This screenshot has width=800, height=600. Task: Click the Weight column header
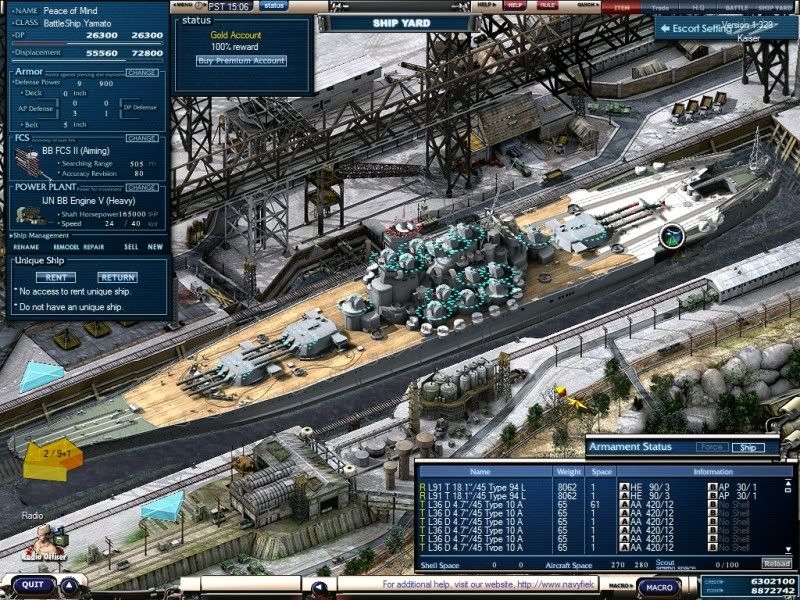pyautogui.click(x=569, y=471)
